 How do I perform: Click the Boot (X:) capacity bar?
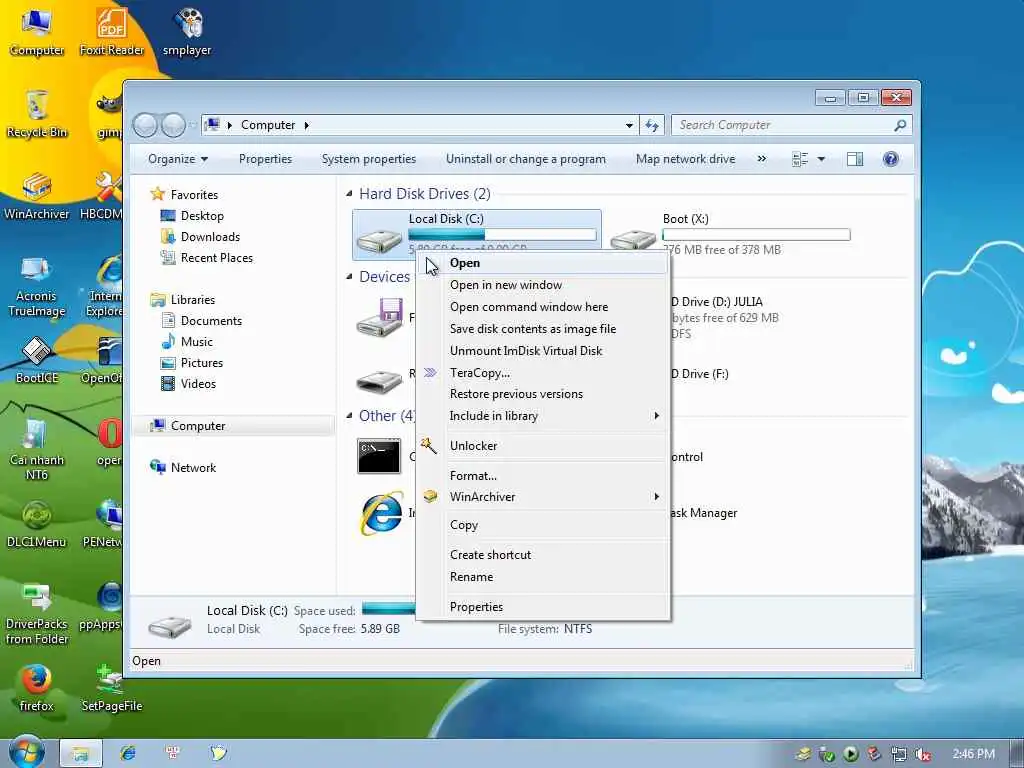coord(756,234)
